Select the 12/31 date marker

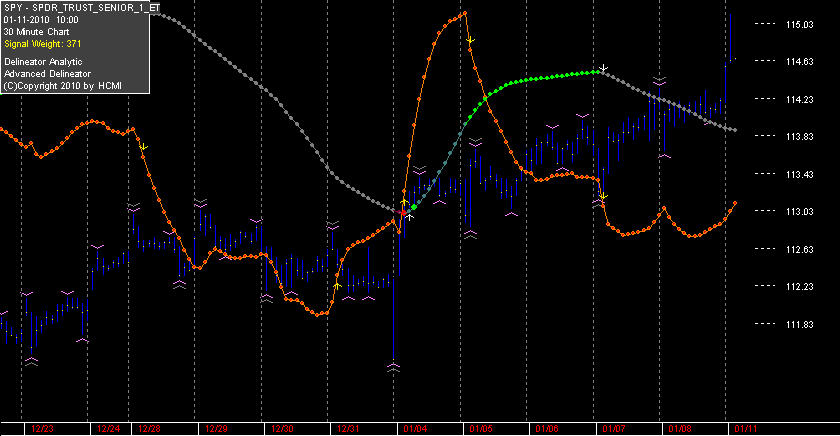[x=348, y=429]
